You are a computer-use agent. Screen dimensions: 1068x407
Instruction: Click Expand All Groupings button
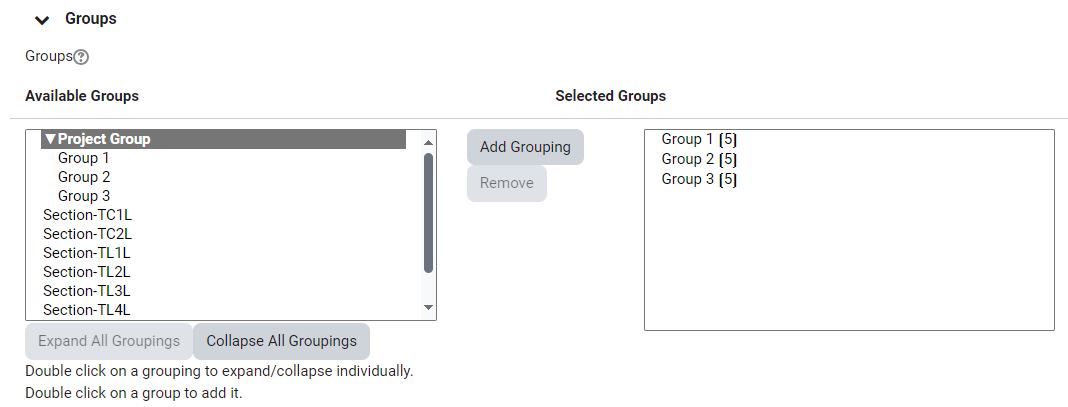(109, 341)
